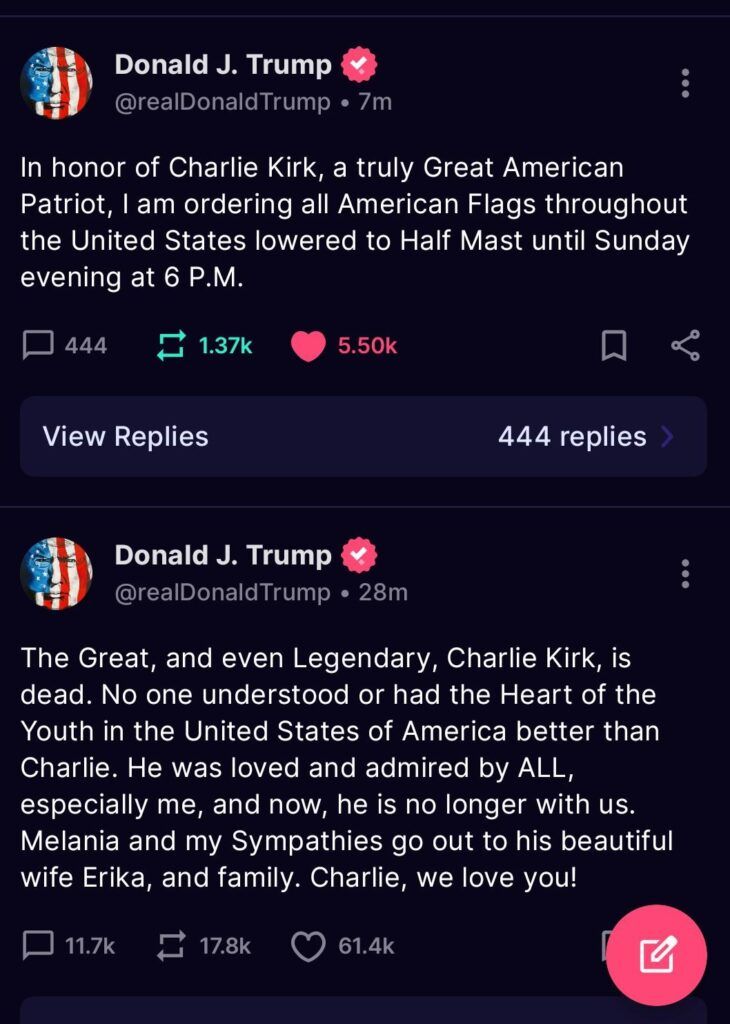The height and width of the screenshot is (1024, 730).
Task: Tap the View Replies button
Action: point(363,436)
